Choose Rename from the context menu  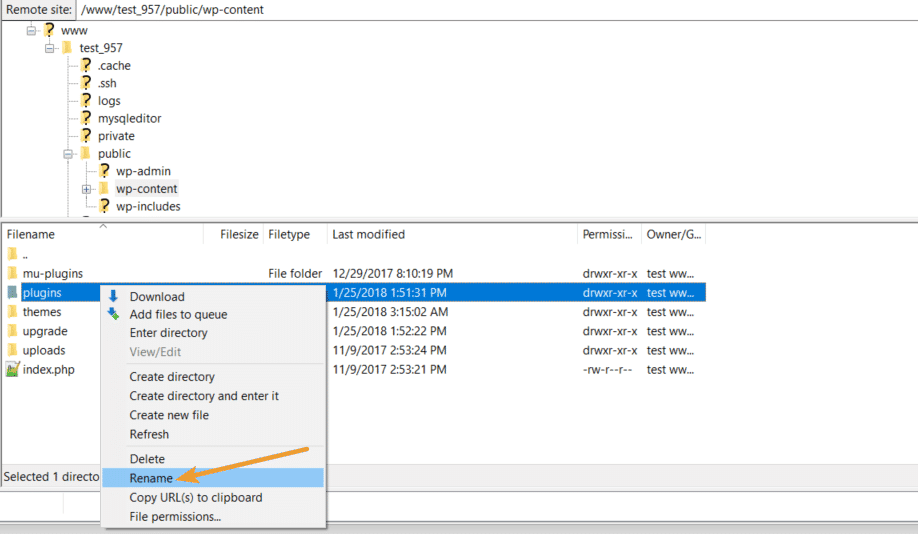click(151, 478)
